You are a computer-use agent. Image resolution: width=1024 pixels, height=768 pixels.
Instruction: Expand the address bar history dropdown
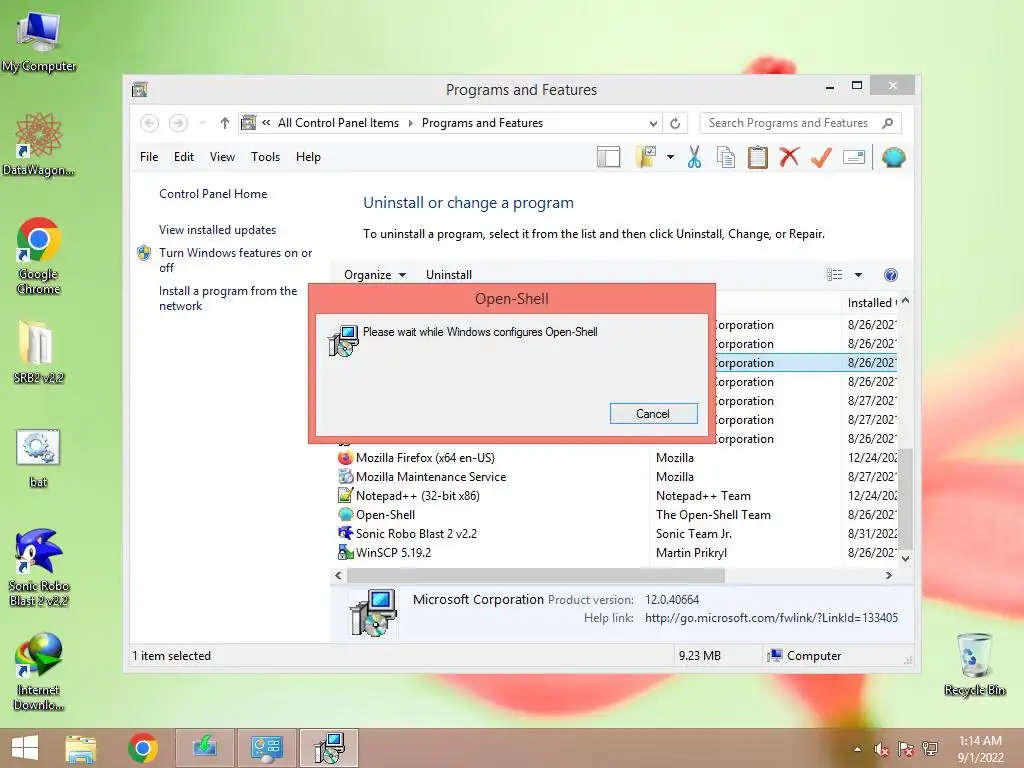click(x=653, y=123)
